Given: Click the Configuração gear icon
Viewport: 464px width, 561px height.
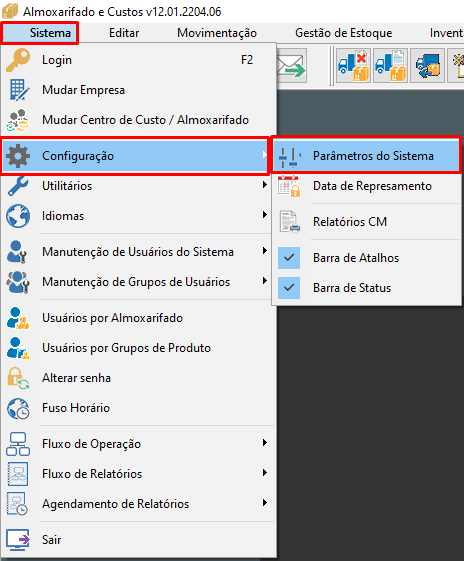Looking at the screenshot, I should 18,156.
